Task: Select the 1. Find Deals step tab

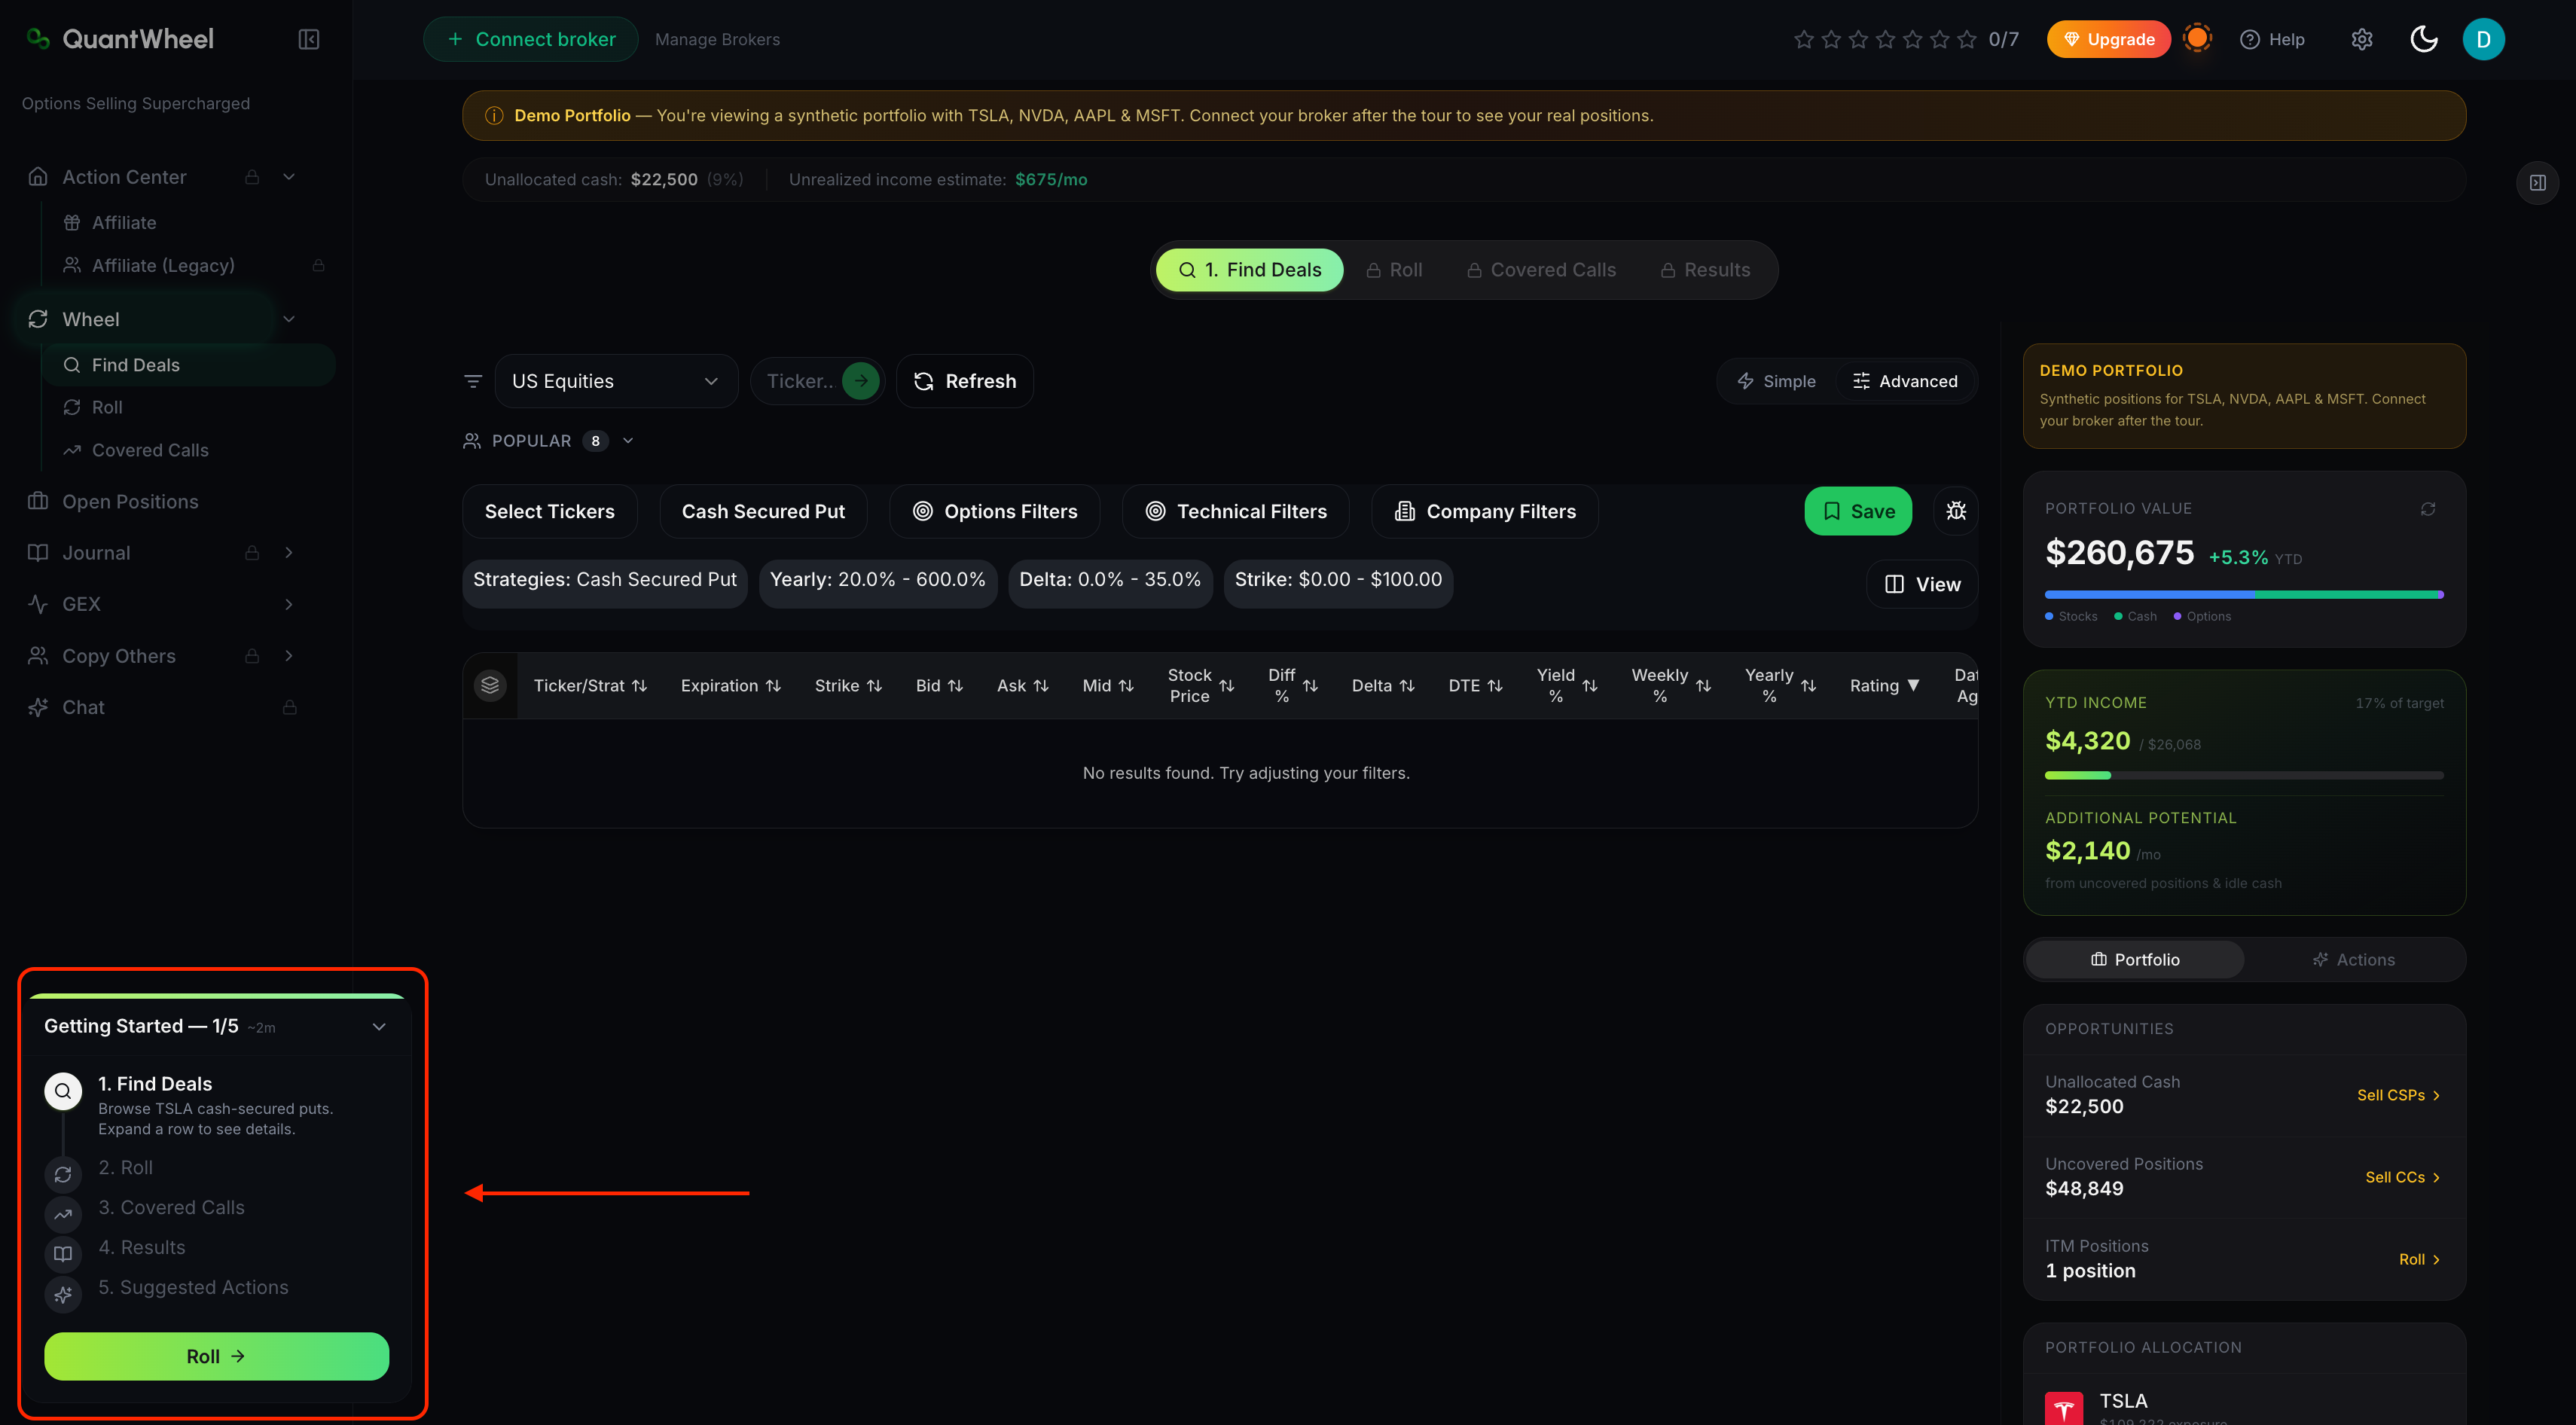Action: coord(1249,270)
